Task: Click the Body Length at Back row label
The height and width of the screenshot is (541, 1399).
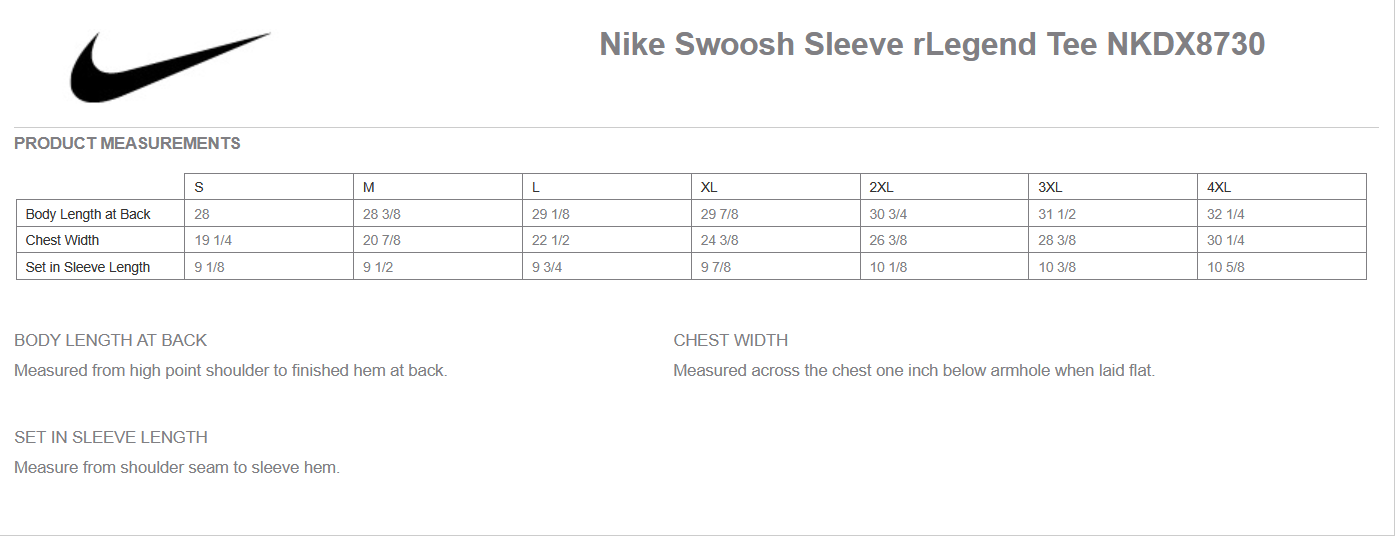Action: pyautogui.click(x=88, y=214)
